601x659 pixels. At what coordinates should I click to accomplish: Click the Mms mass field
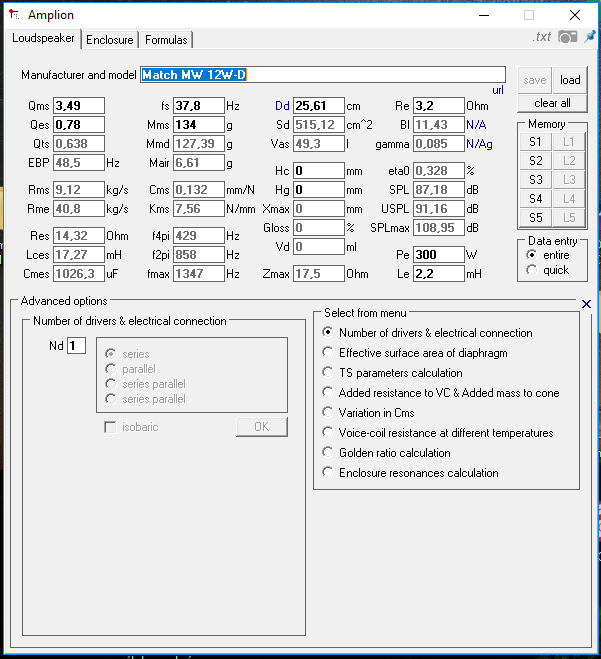199,124
